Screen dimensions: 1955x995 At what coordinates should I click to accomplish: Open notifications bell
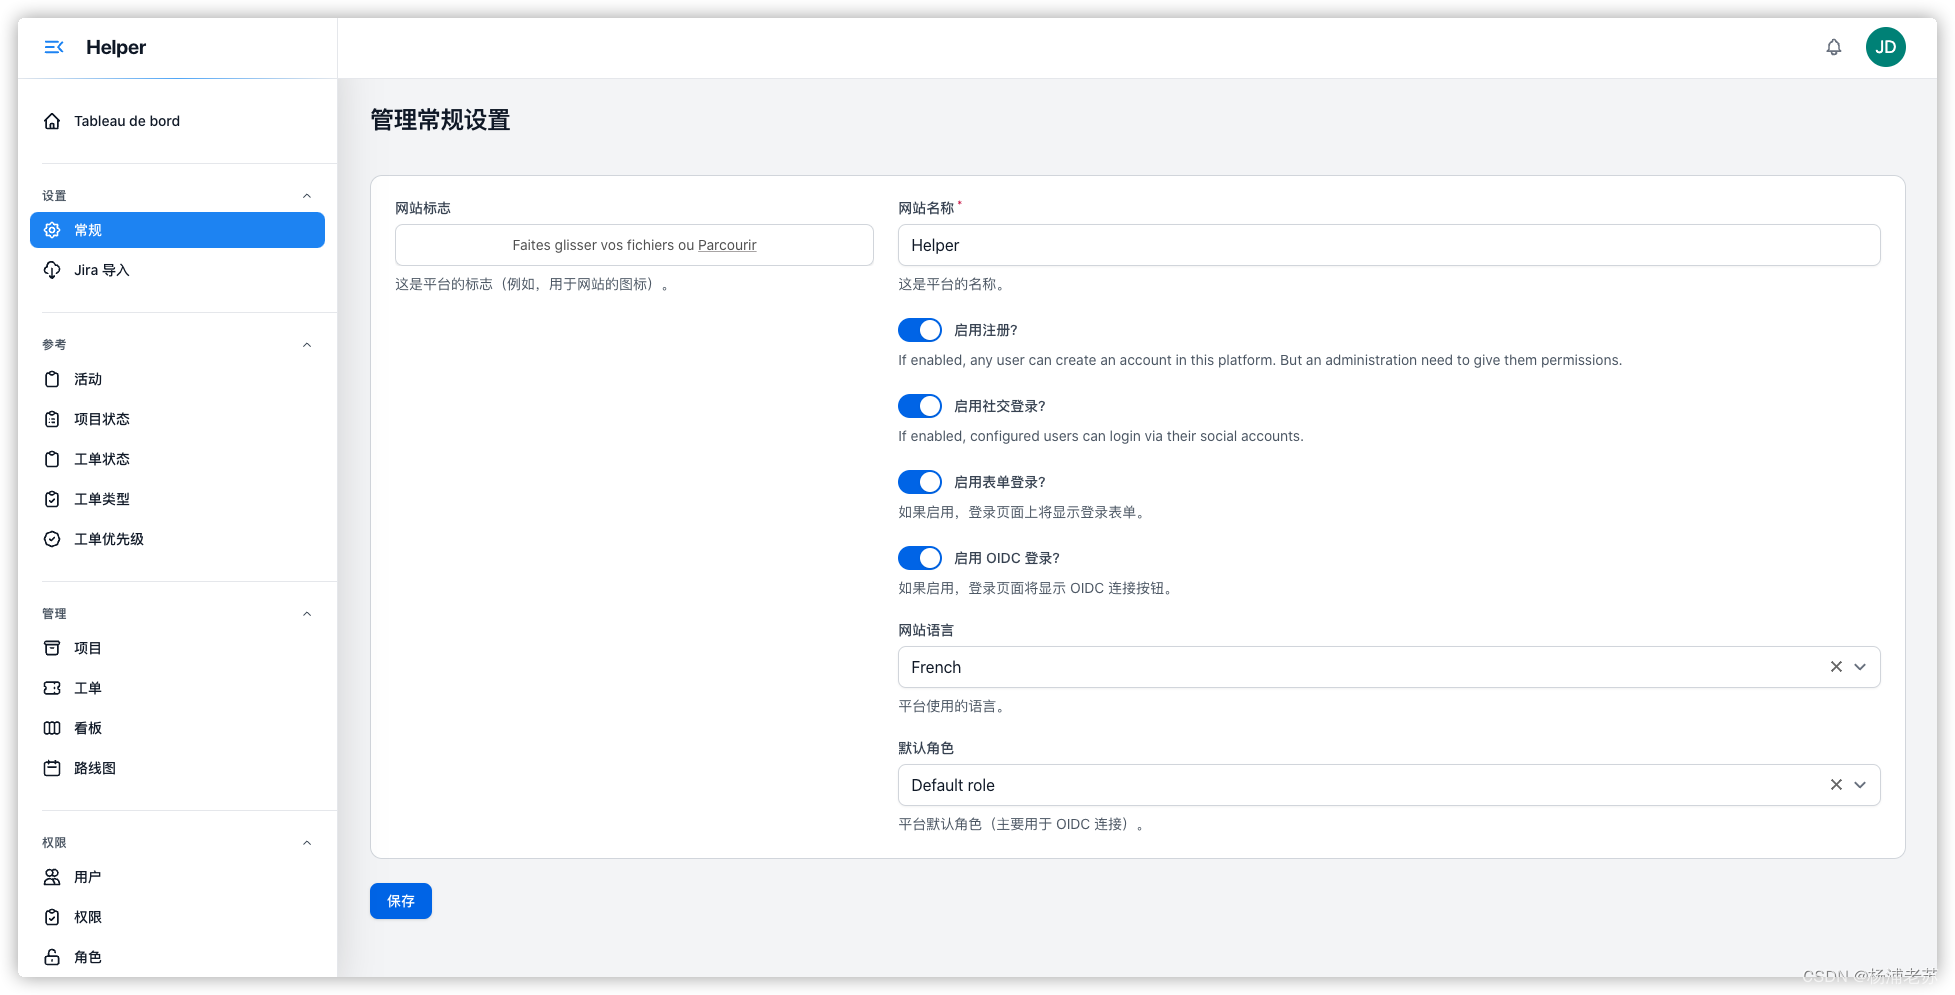[1833, 47]
